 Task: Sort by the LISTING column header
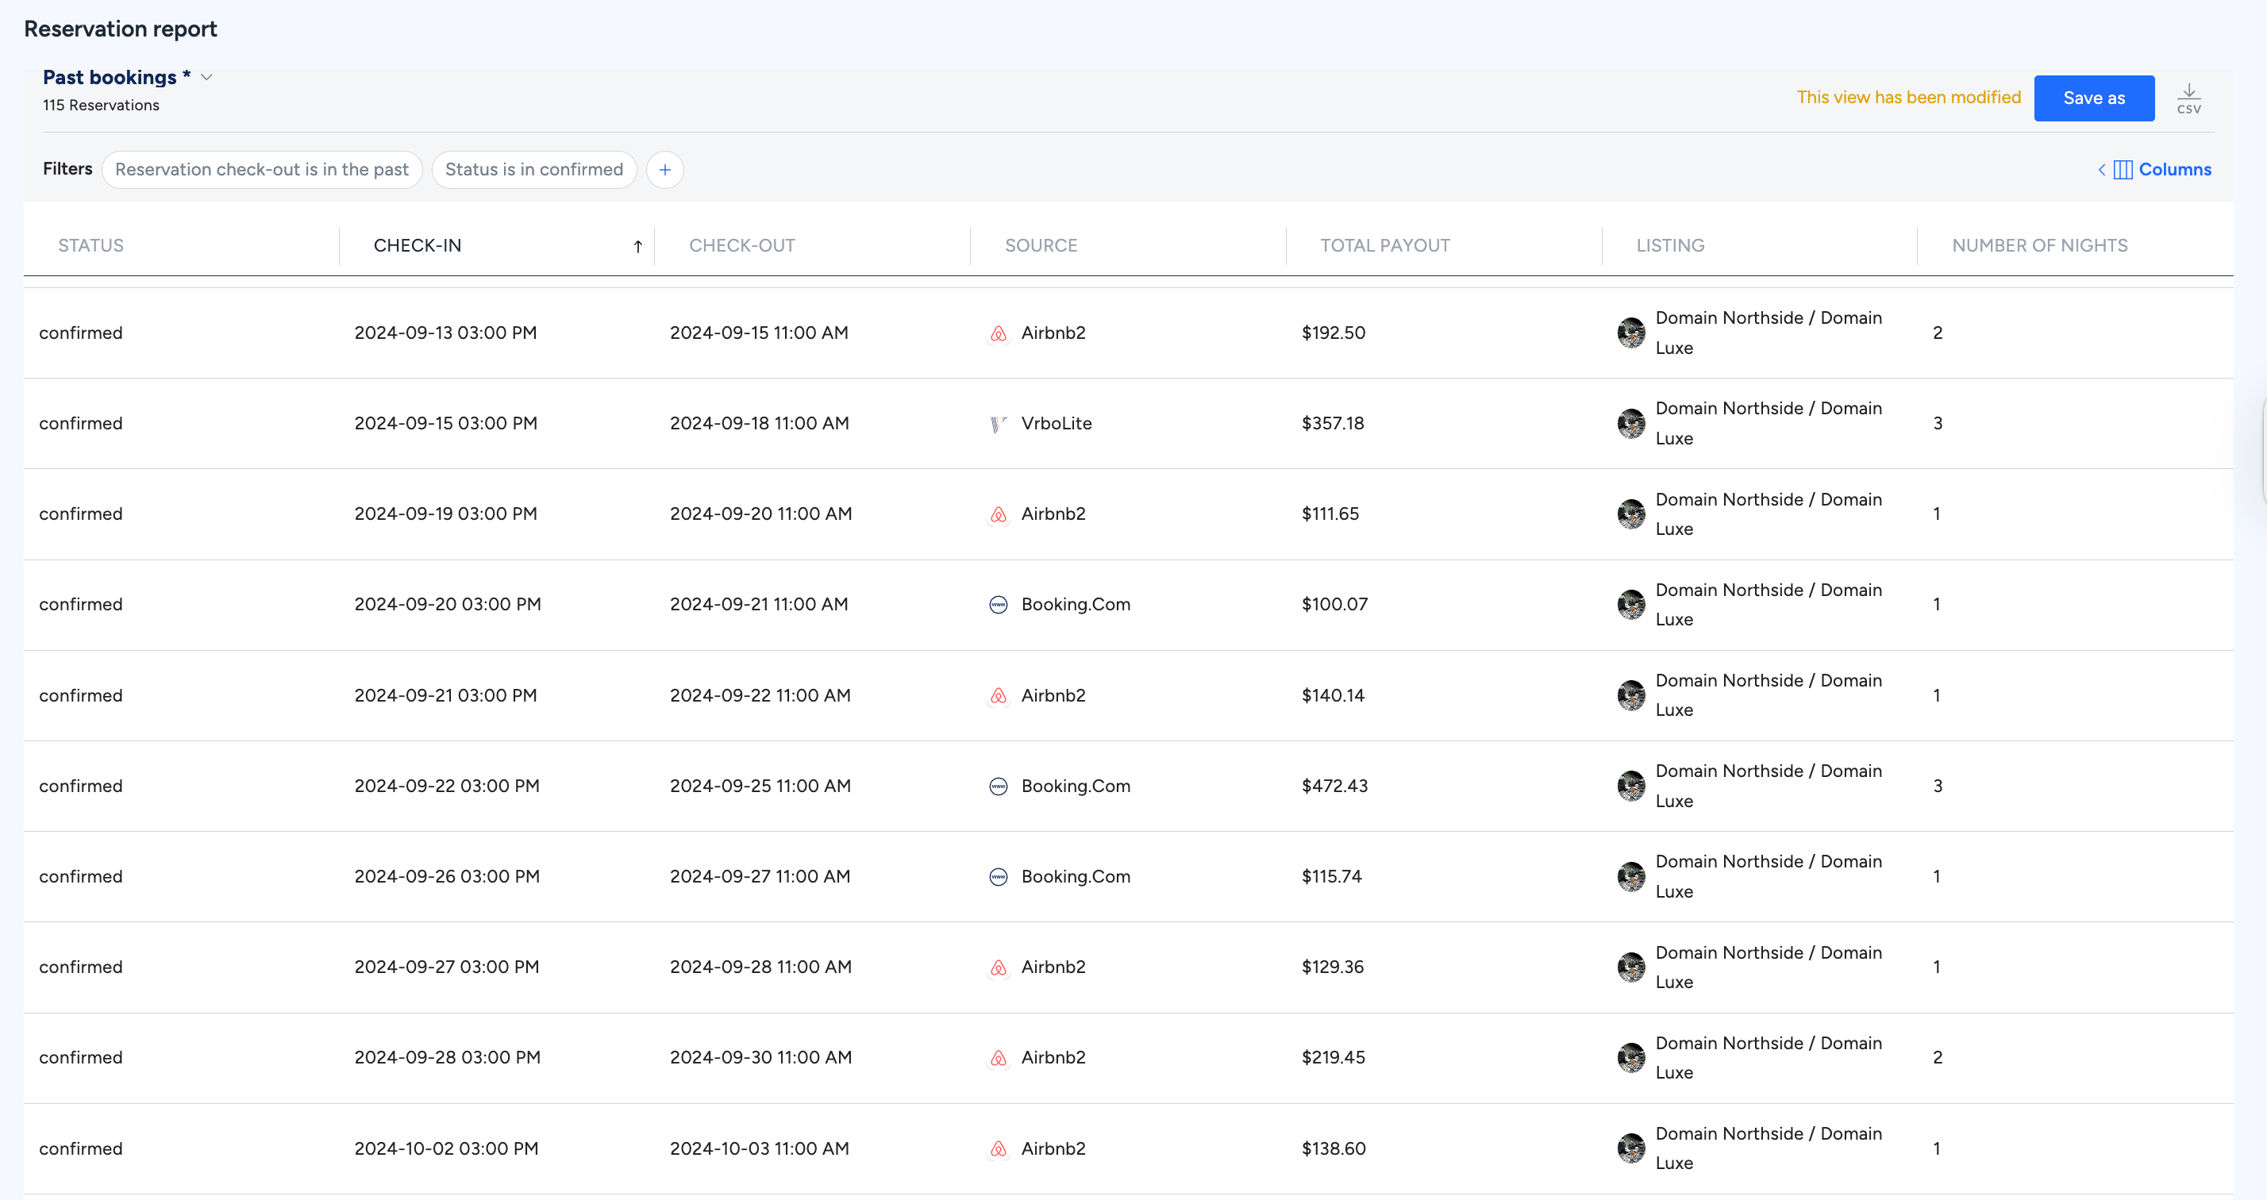[1670, 246]
